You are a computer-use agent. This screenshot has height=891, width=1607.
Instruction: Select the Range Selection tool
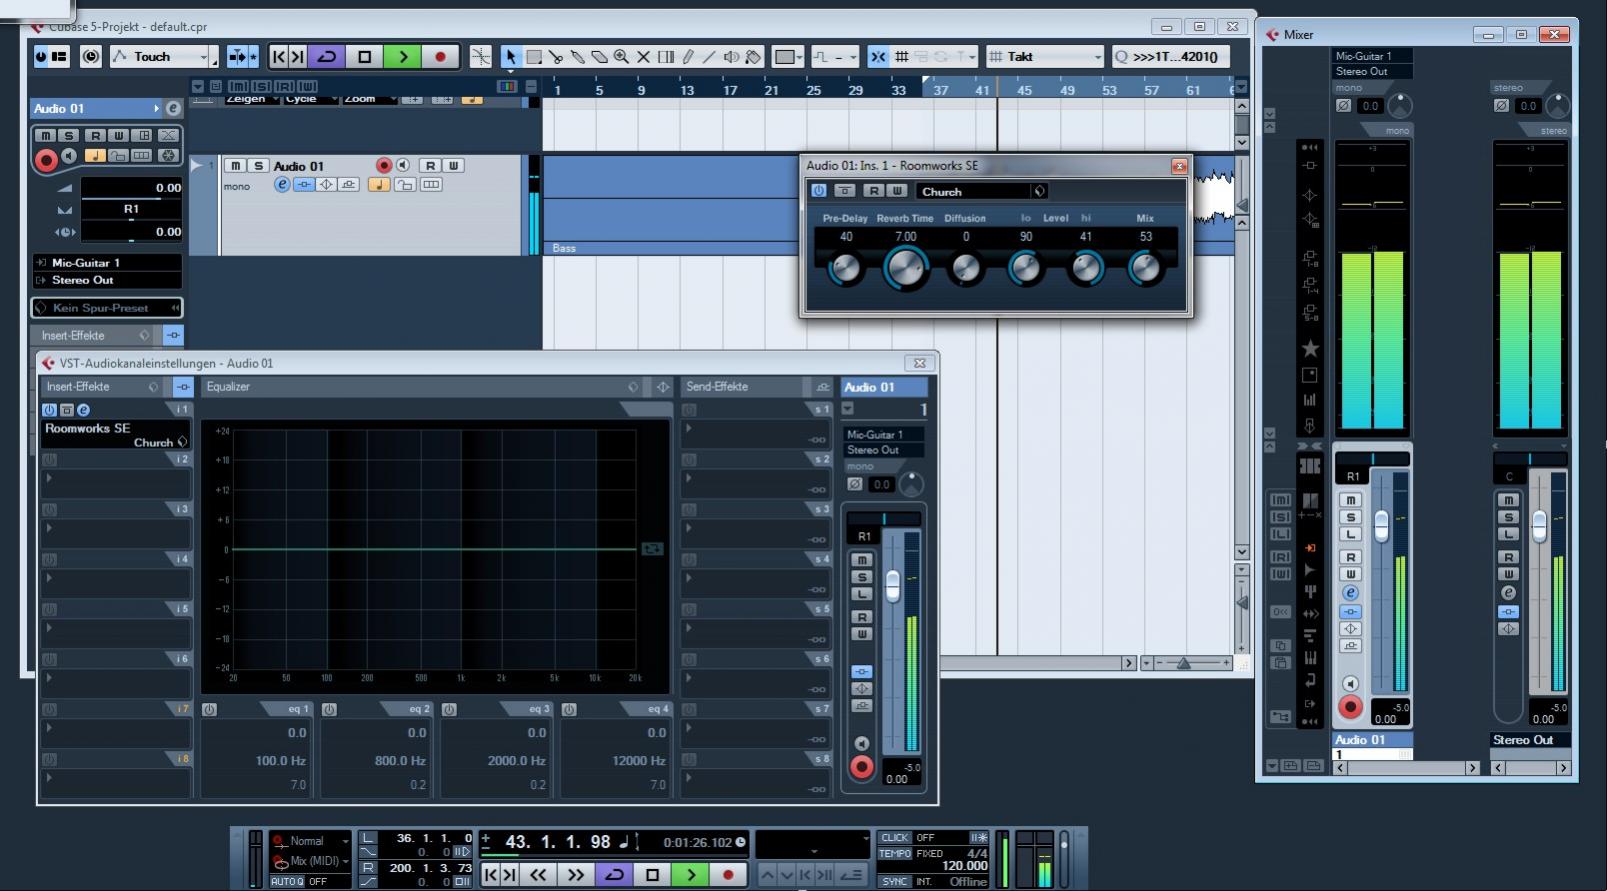click(x=534, y=57)
